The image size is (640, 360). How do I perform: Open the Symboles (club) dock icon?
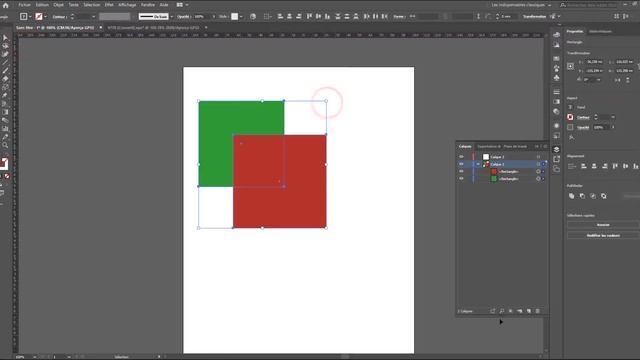556,78
